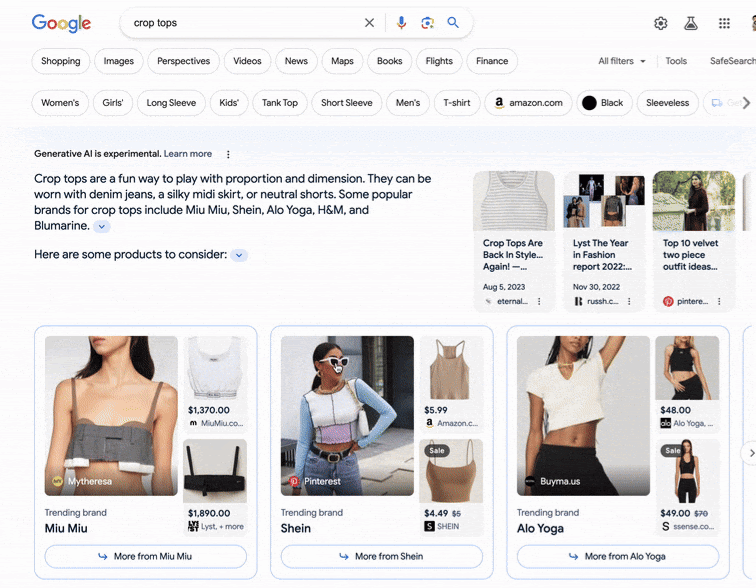Open the Pinterest Shein model image

point(347,415)
